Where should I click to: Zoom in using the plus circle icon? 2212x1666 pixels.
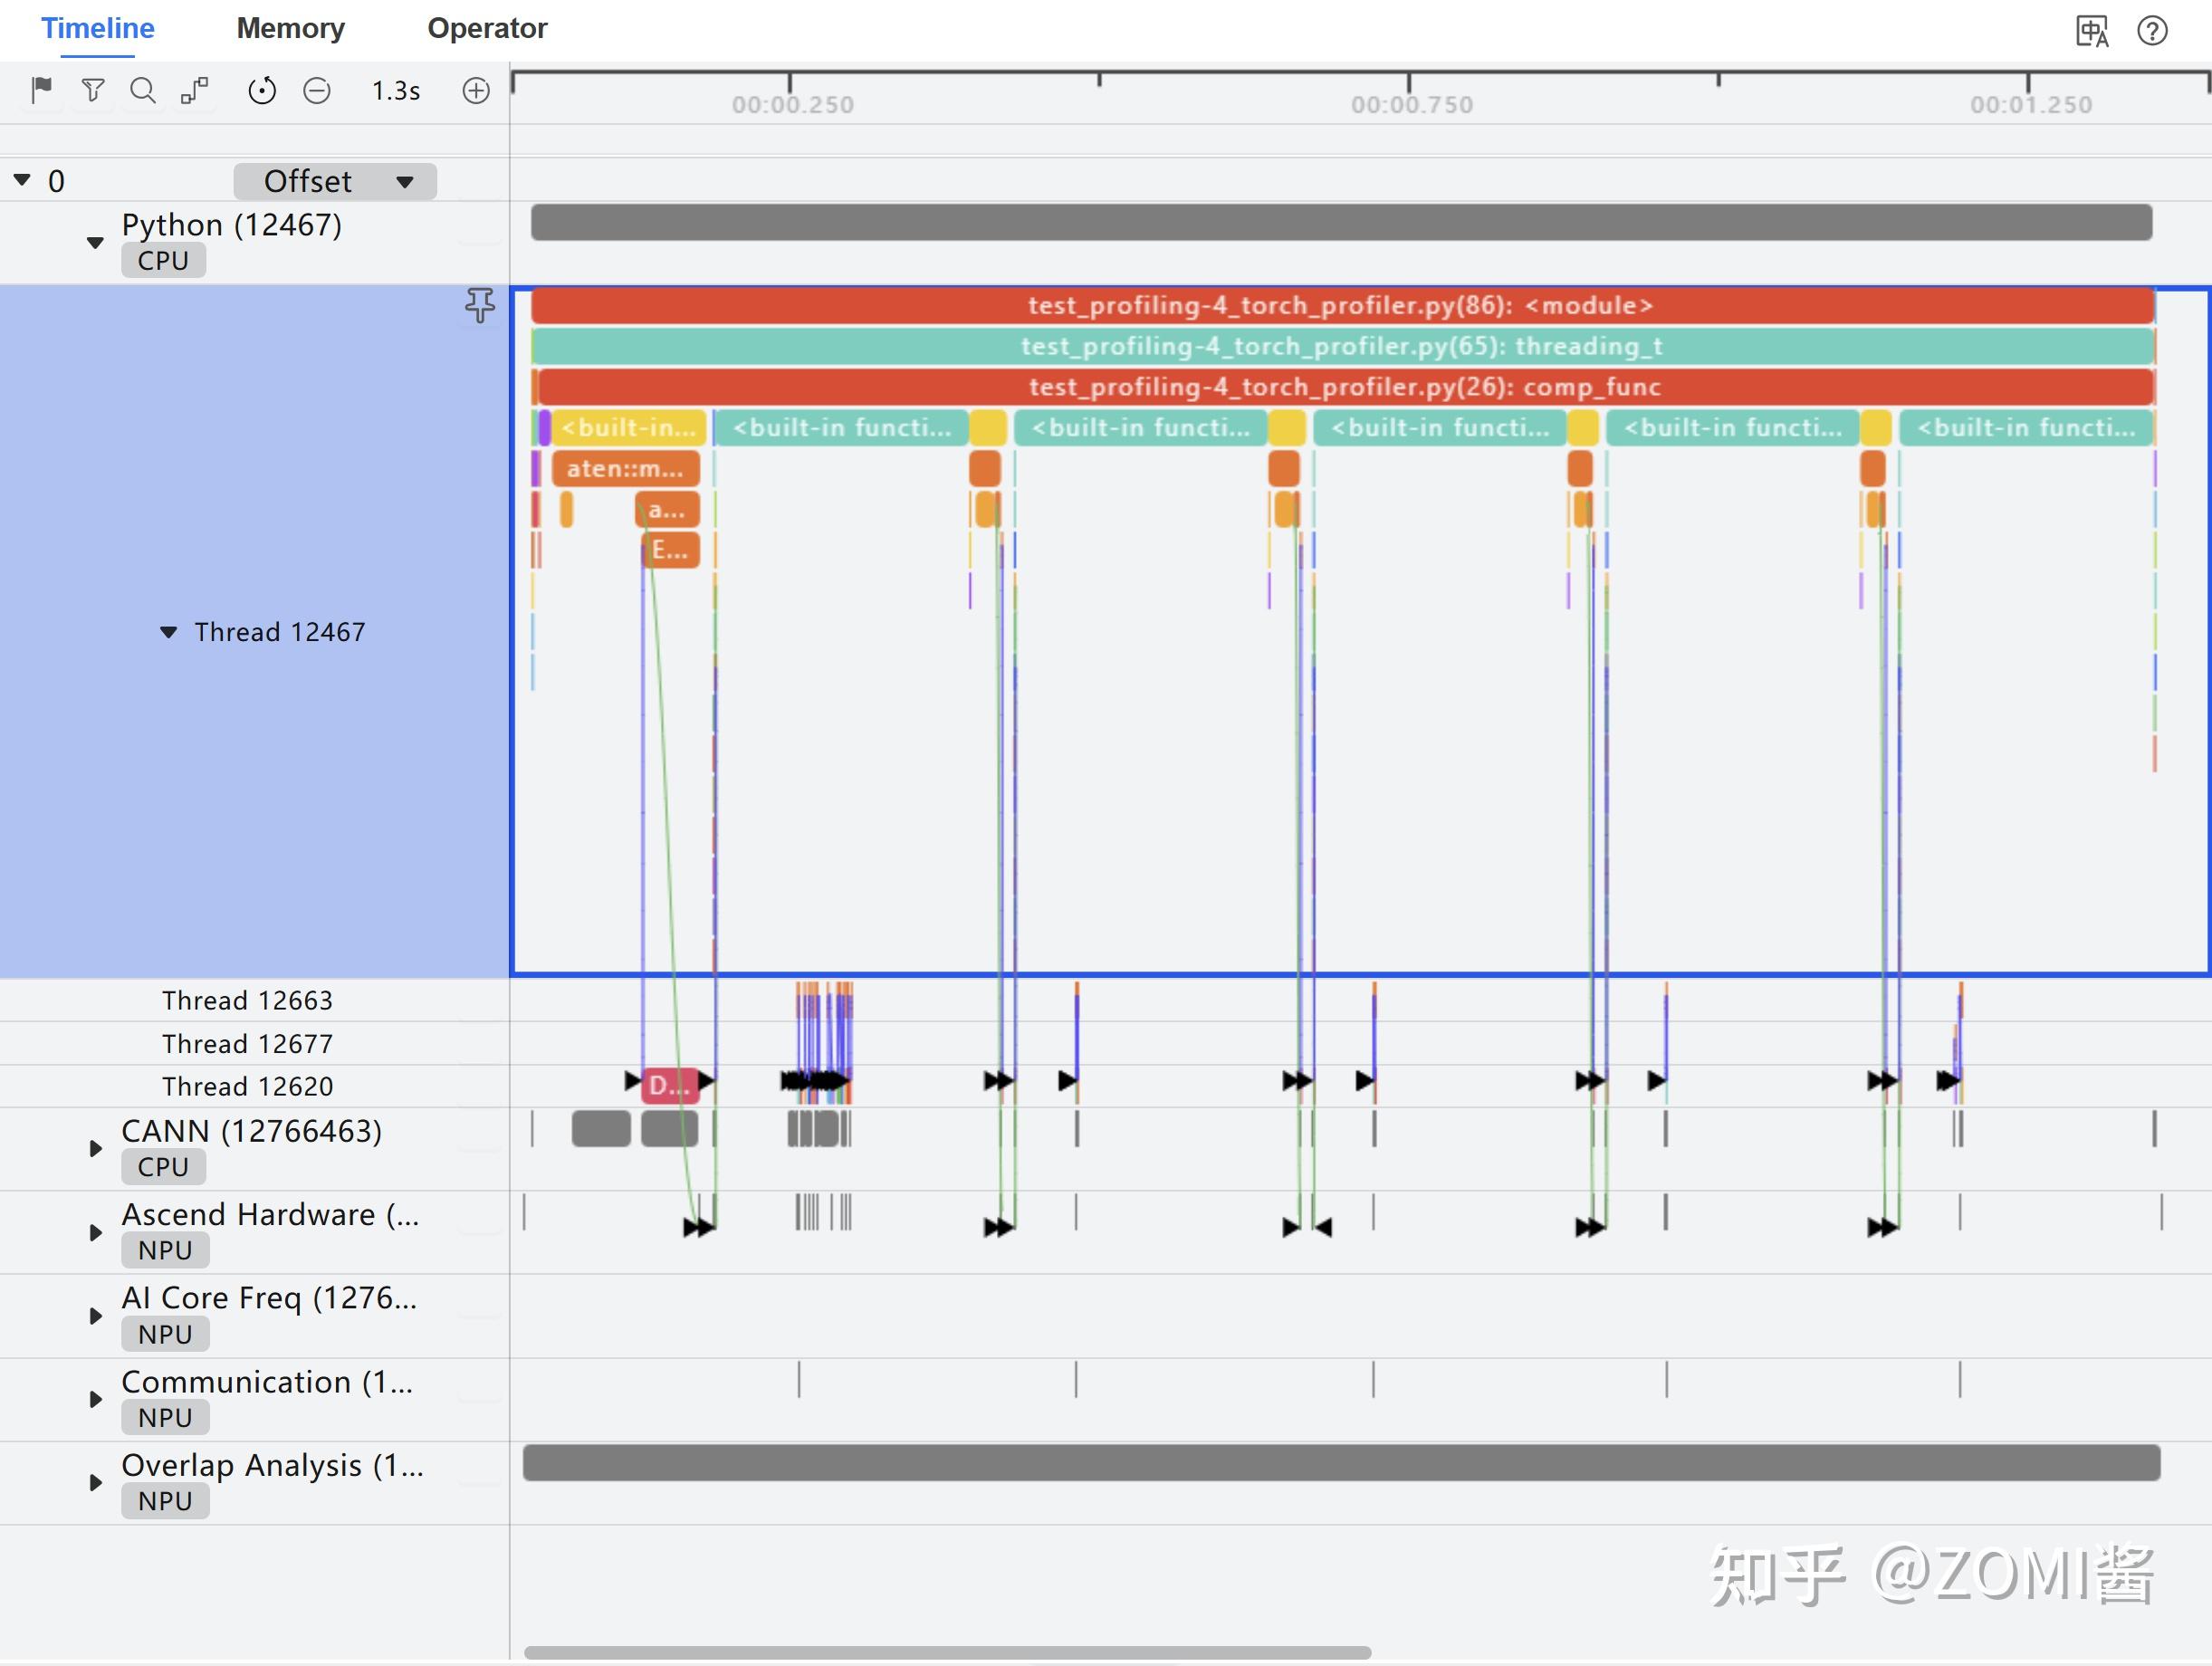pyautogui.click(x=476, y=91)
